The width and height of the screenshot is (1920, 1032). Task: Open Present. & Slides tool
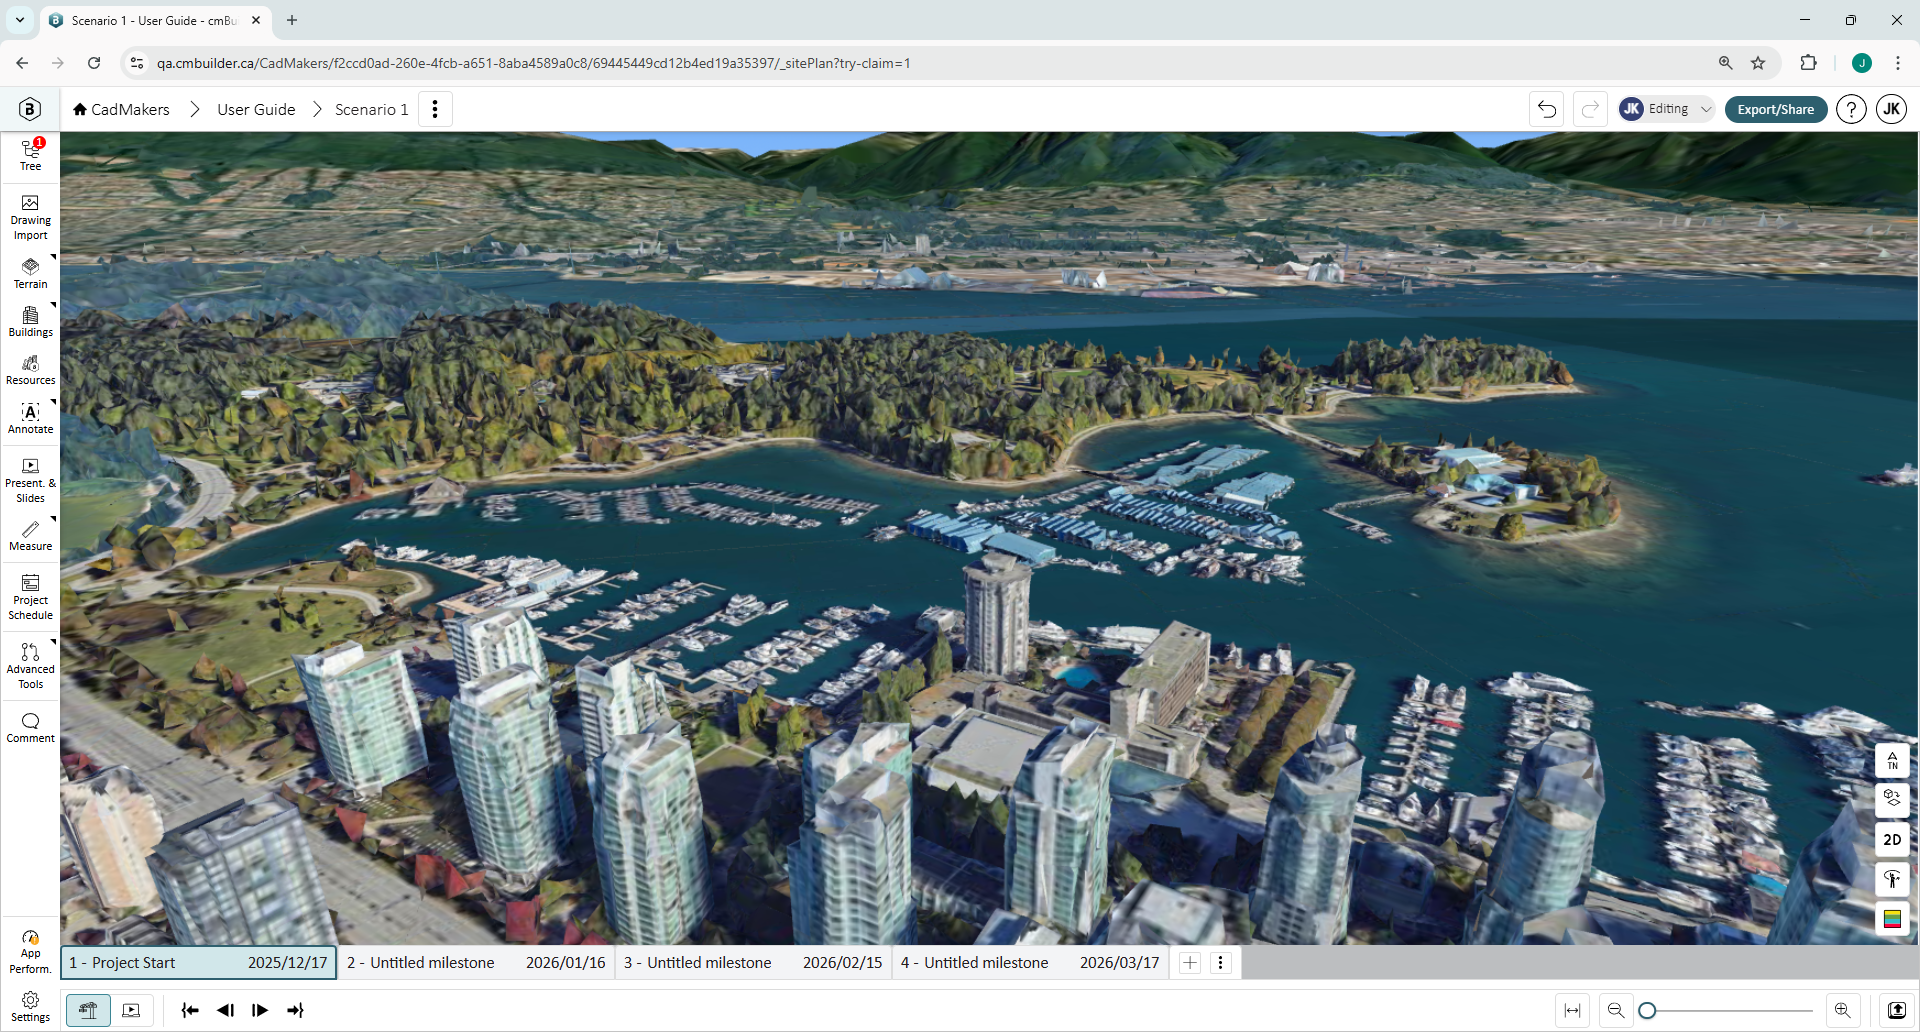(30, 480)
